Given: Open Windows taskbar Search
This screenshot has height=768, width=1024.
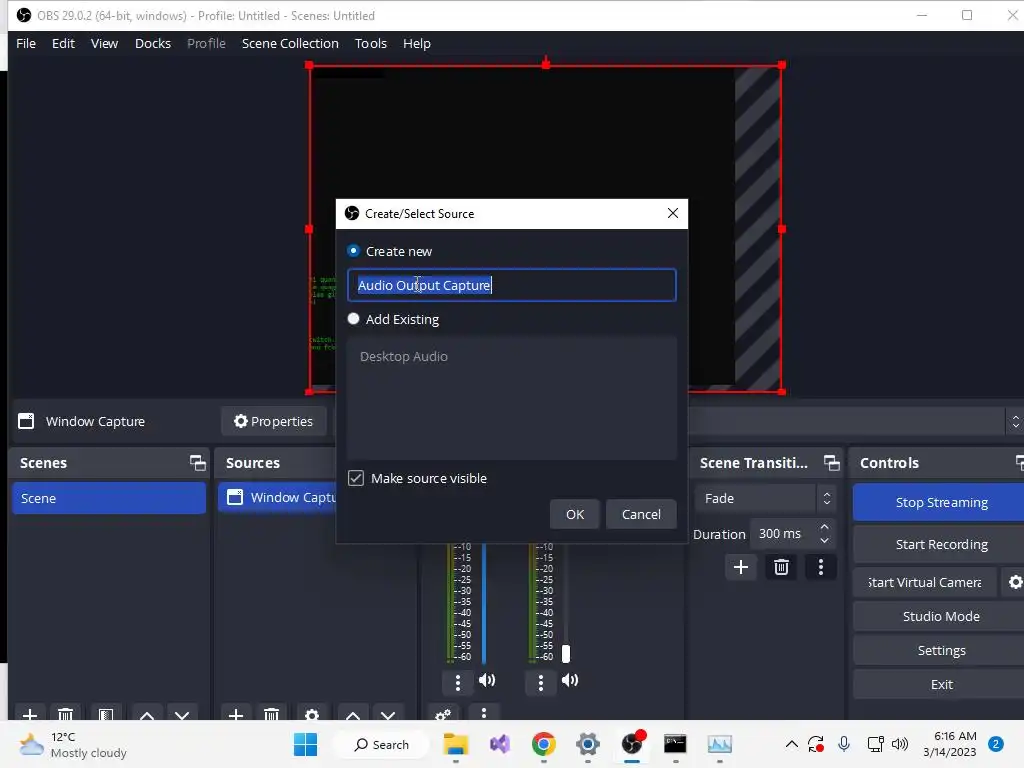Looking at the screenshot, I should [x=381, y=744].
